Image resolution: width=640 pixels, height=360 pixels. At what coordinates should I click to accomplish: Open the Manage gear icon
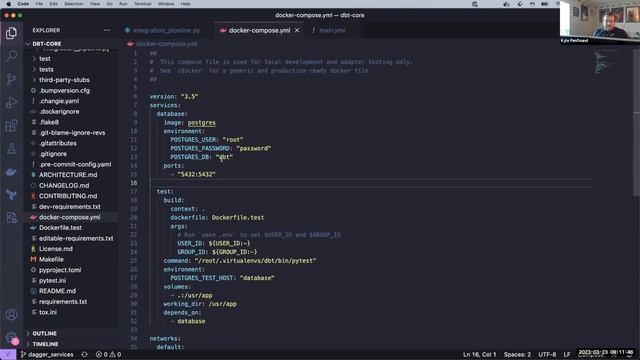point(11,338)
